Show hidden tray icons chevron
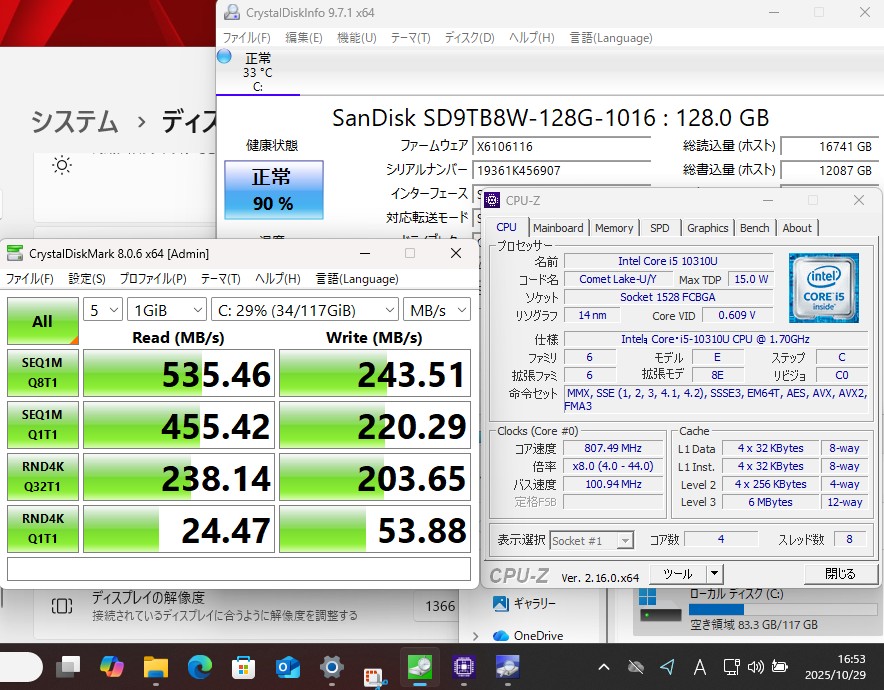The height and width of the screenshot is (690, 884). (x=604, y=667)
